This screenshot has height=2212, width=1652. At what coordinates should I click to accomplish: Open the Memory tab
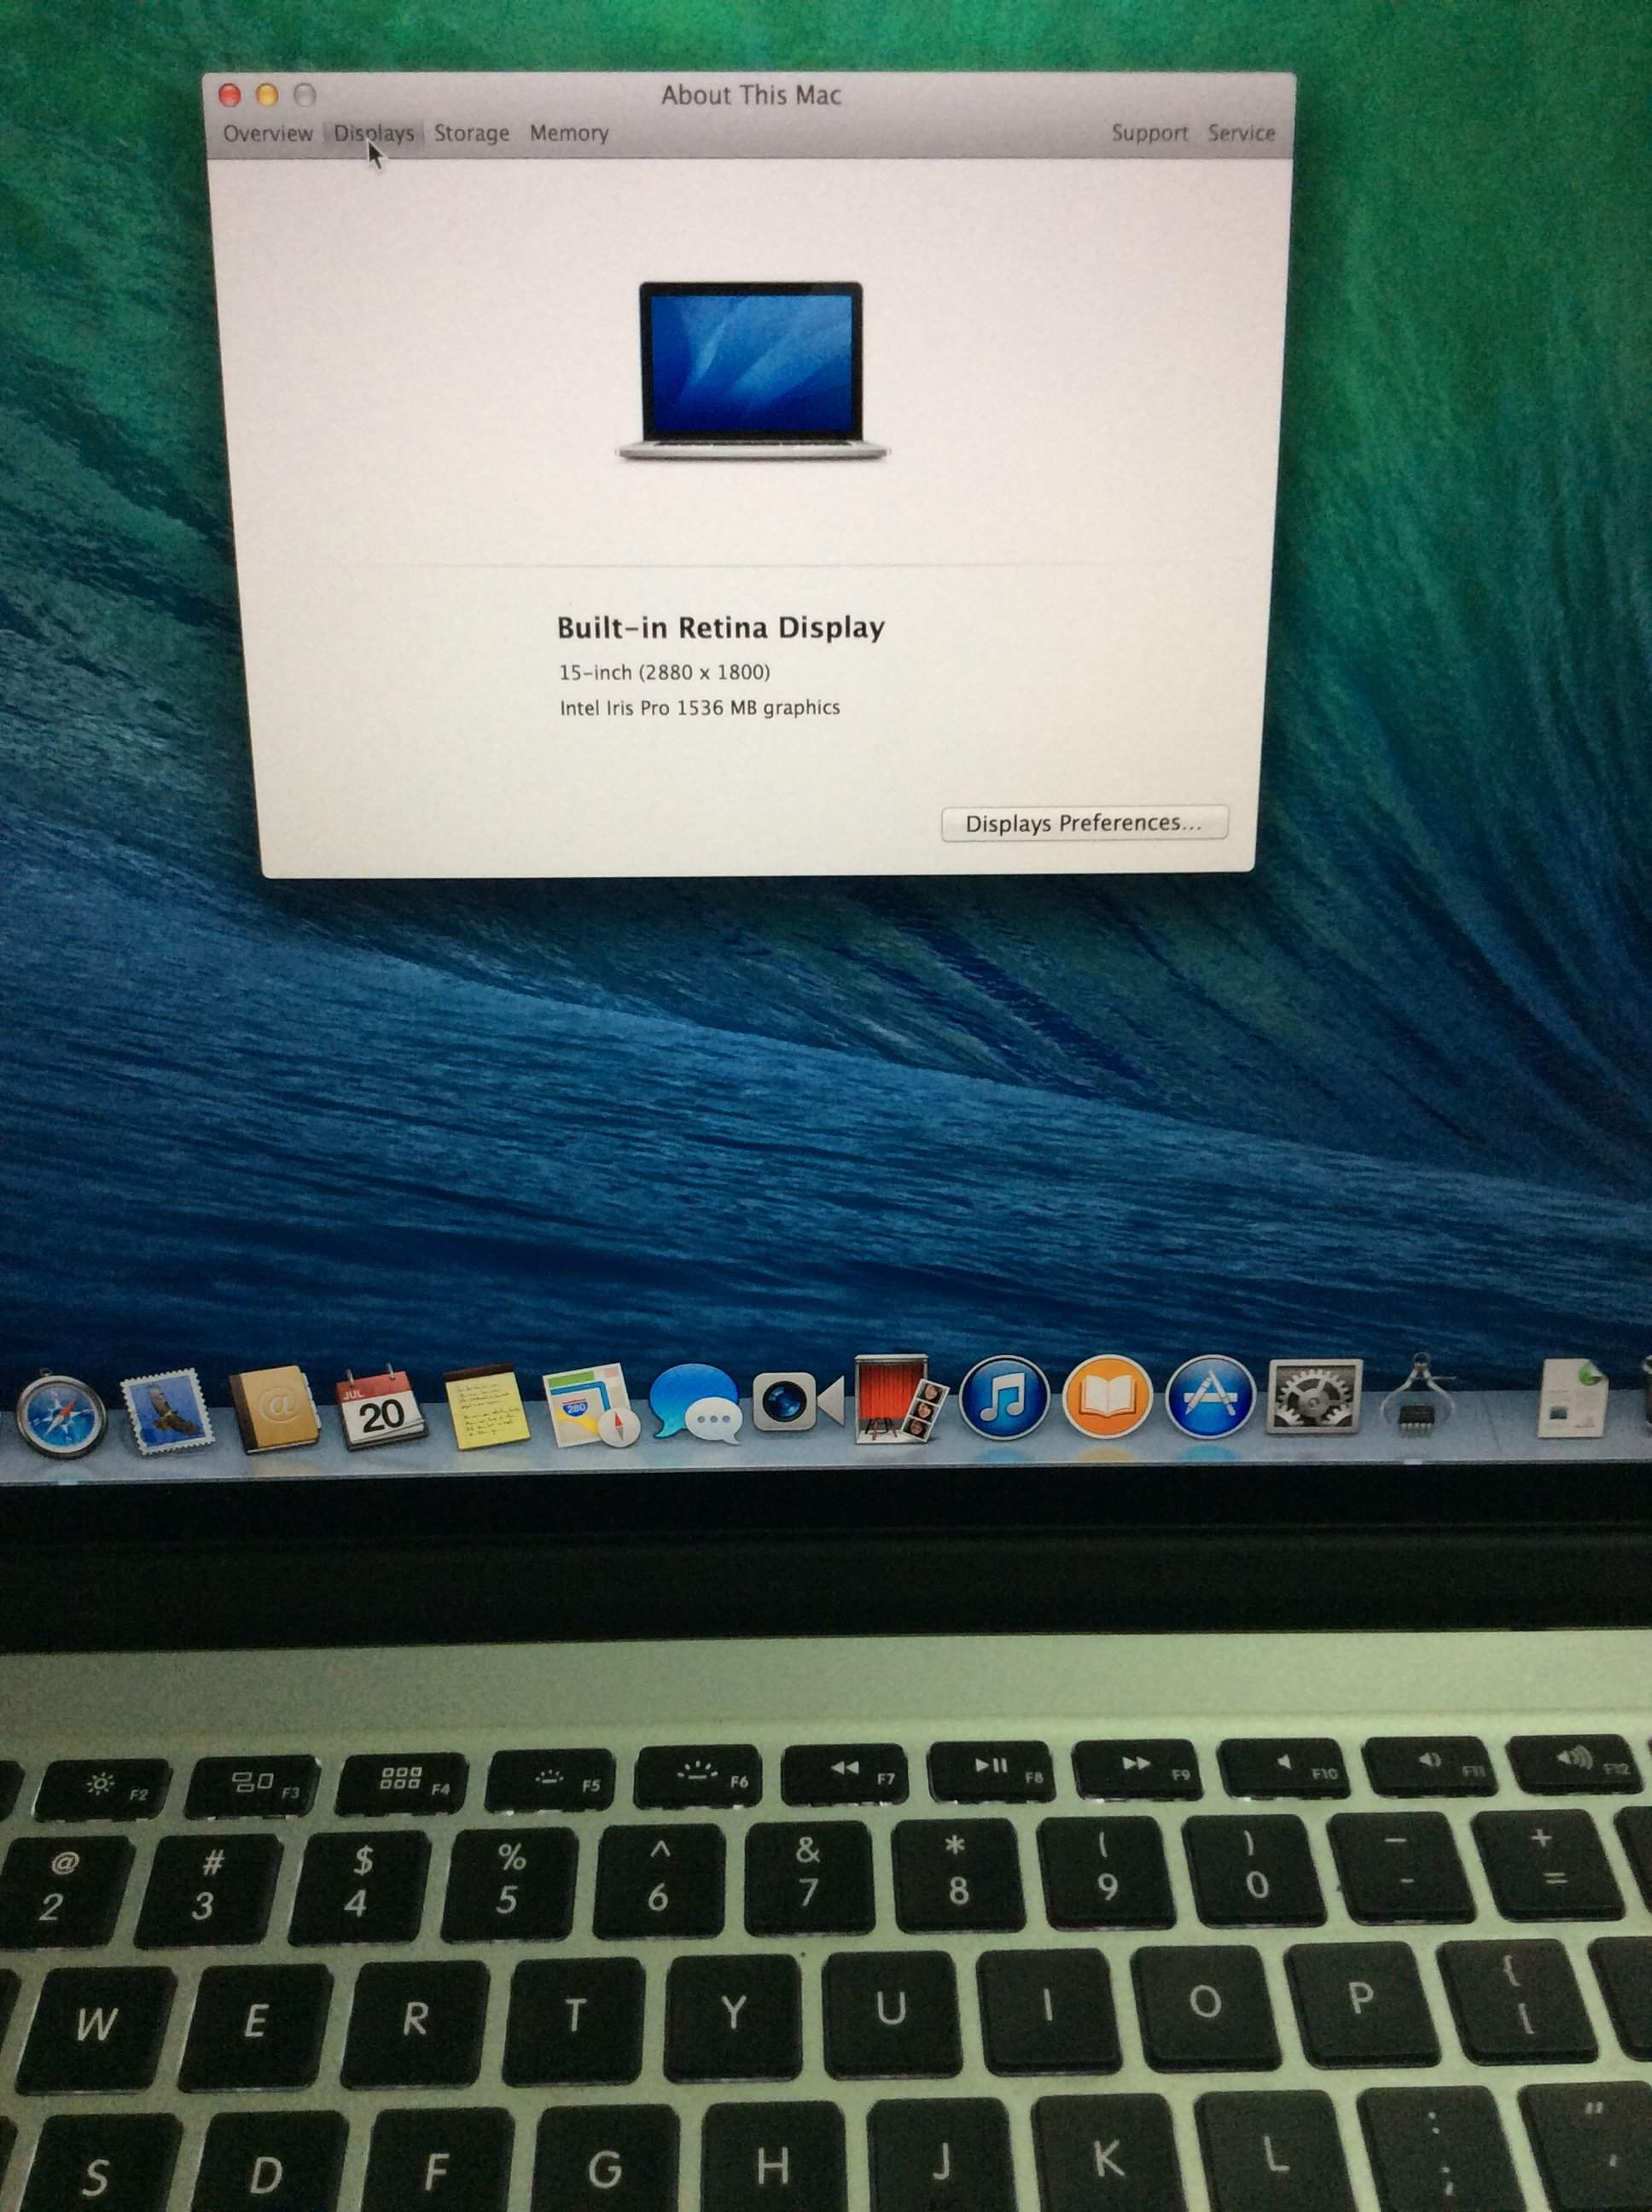click(569, 133)
